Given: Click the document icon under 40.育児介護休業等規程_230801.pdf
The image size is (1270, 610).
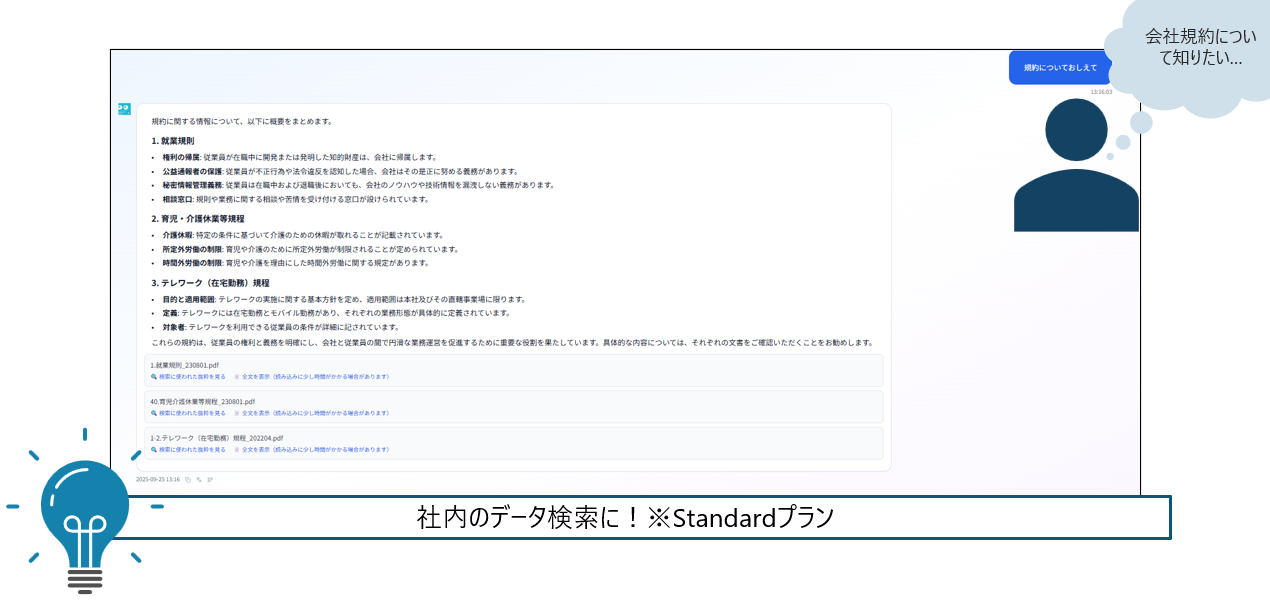Looking at the screenshot, I should point(237,413).
